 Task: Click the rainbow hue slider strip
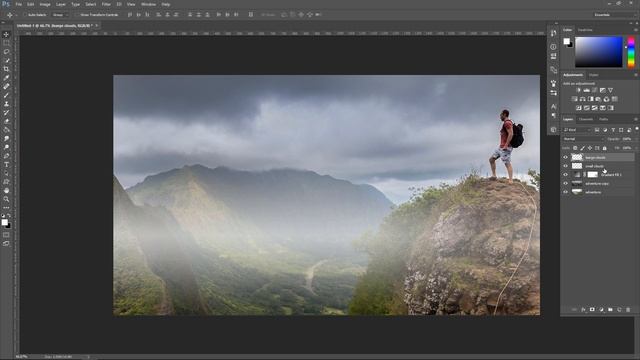[x=631, y=52]
